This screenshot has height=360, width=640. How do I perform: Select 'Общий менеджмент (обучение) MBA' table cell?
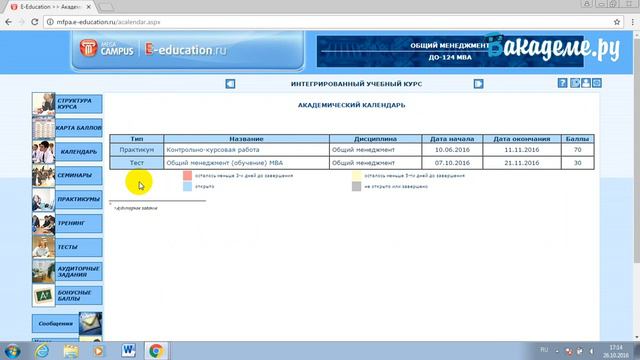pyautogui.click(x=247, y=163)
